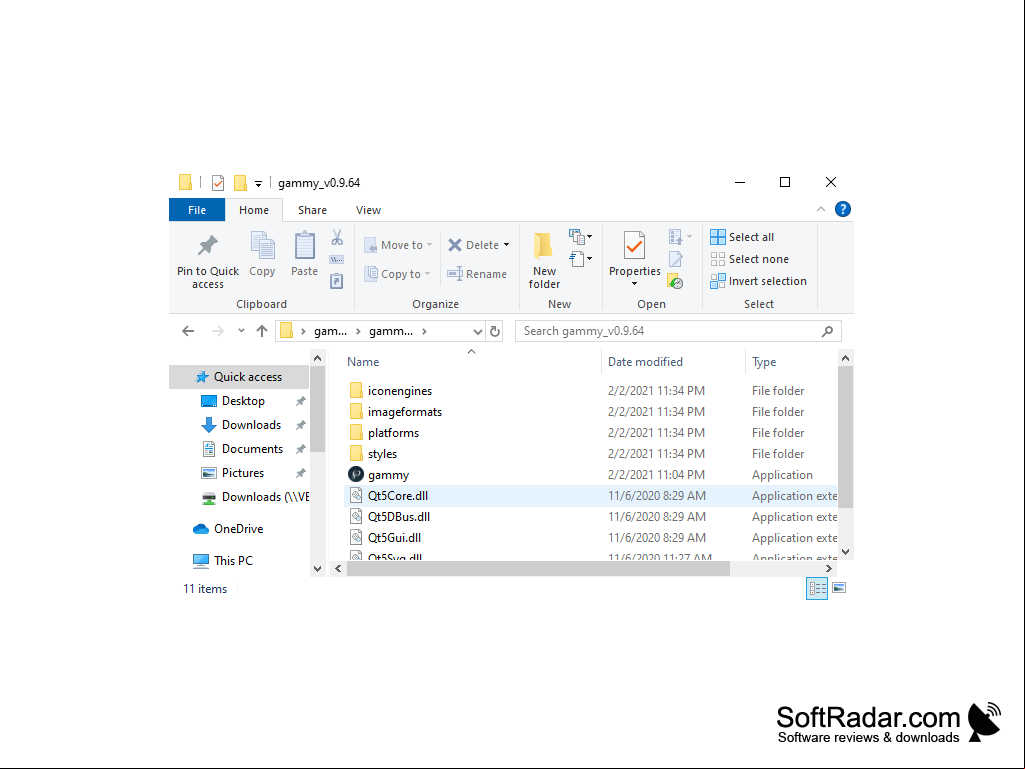Click Select all
1025x769 pixels.
(x=742, y=237)
